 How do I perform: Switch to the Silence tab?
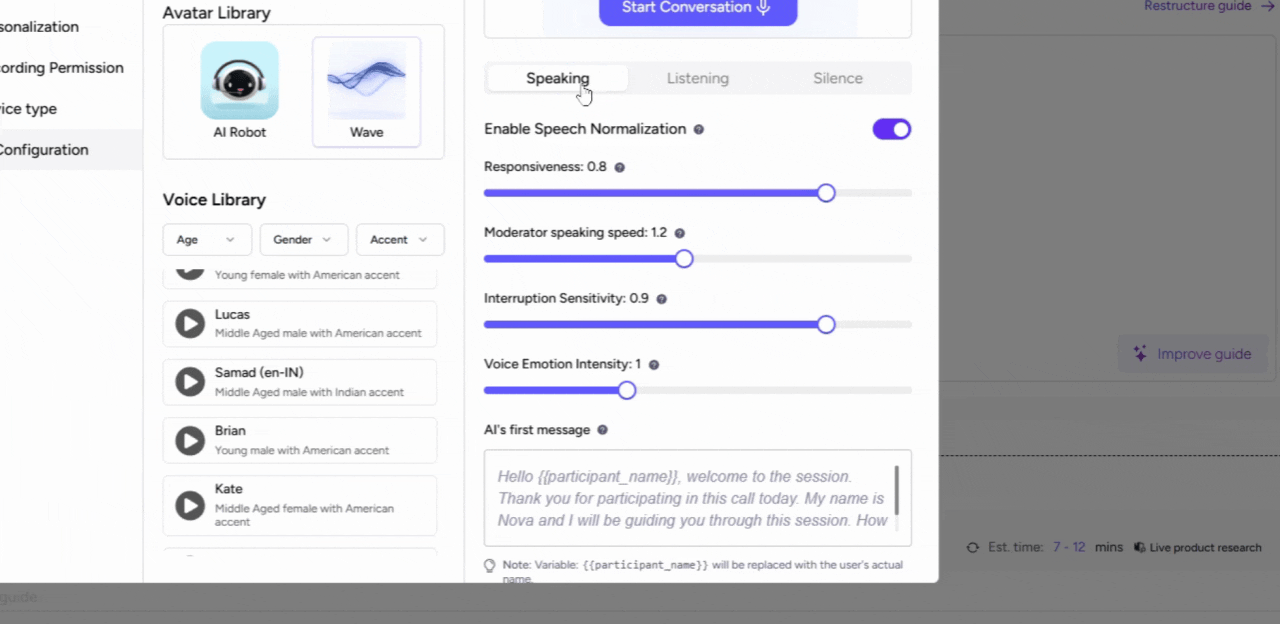pos(837,78)
